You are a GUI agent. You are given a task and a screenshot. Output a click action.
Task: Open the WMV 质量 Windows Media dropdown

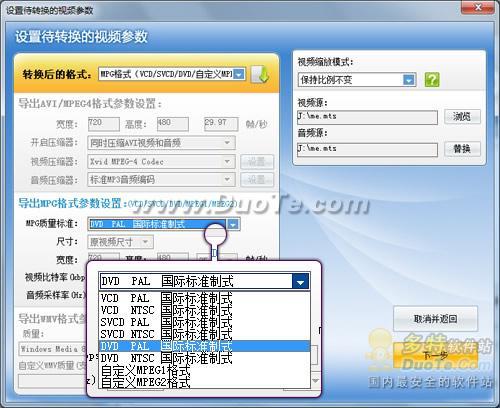point(52,349)
